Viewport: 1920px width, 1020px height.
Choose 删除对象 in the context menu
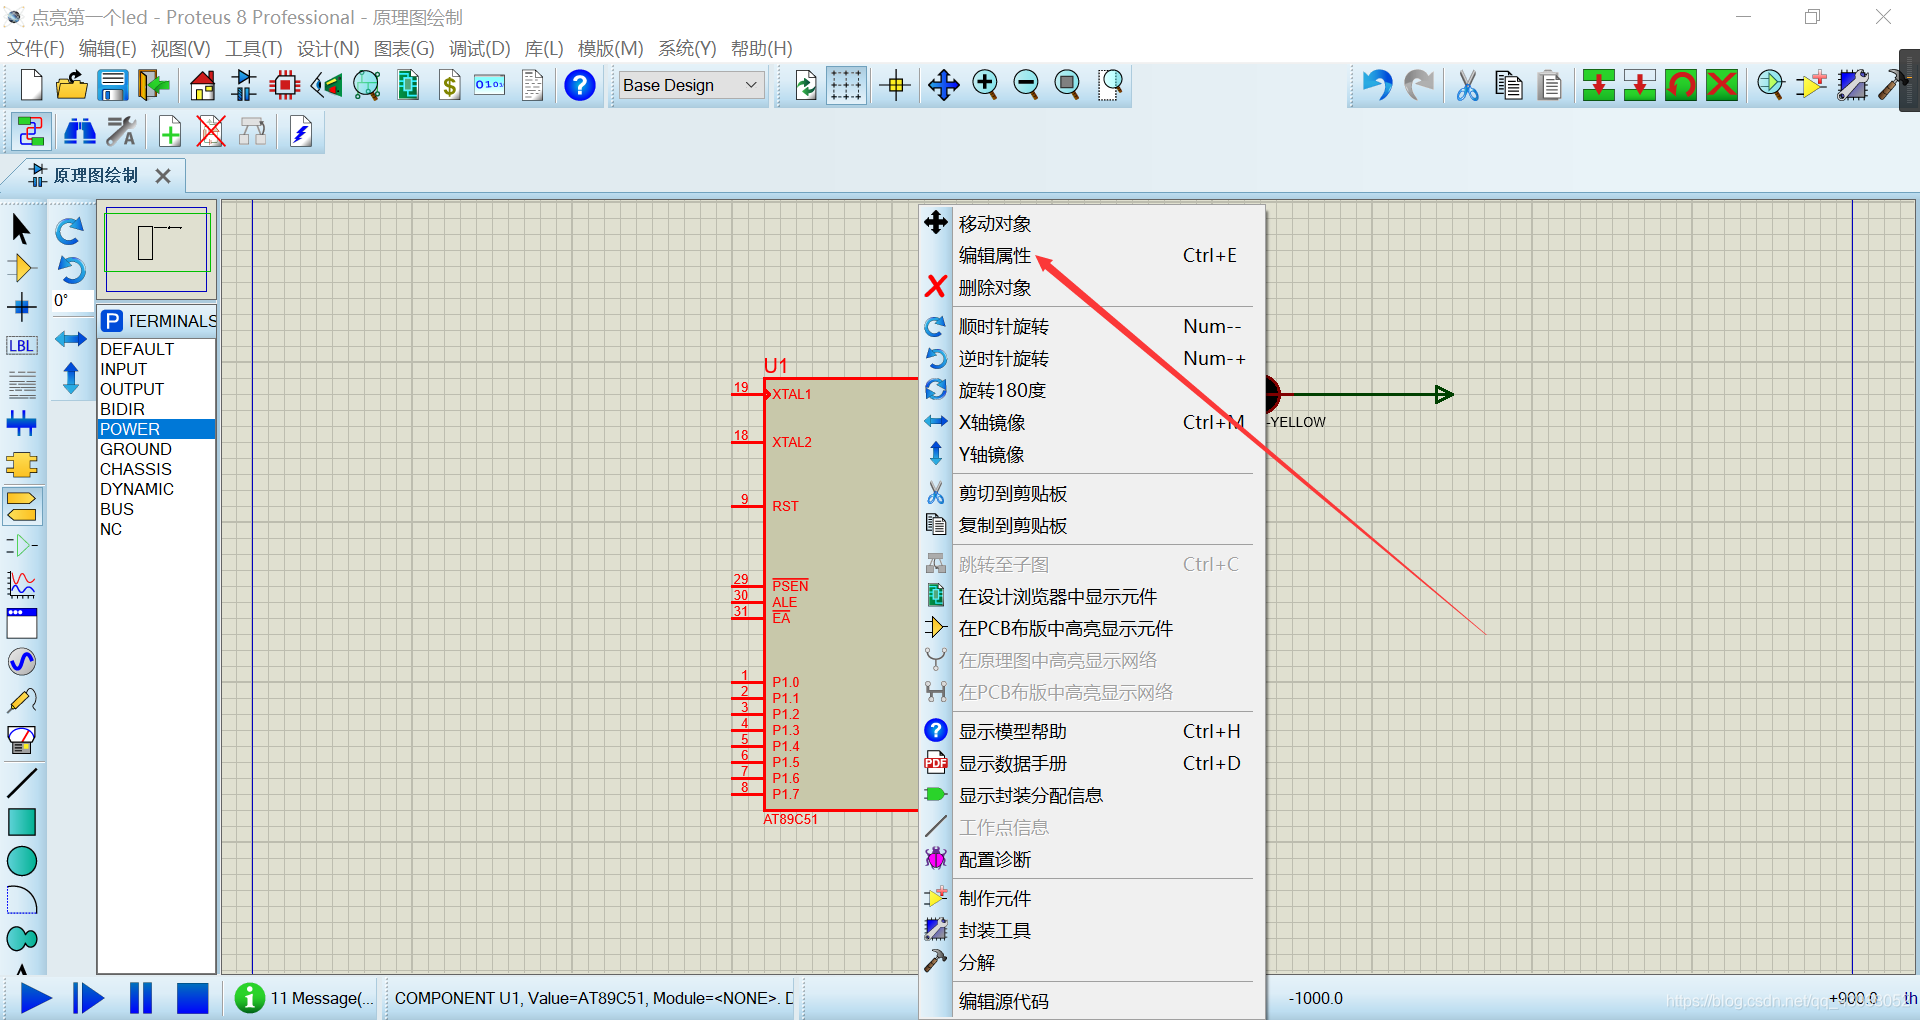pyautogui.click(x=1092, y=288)
